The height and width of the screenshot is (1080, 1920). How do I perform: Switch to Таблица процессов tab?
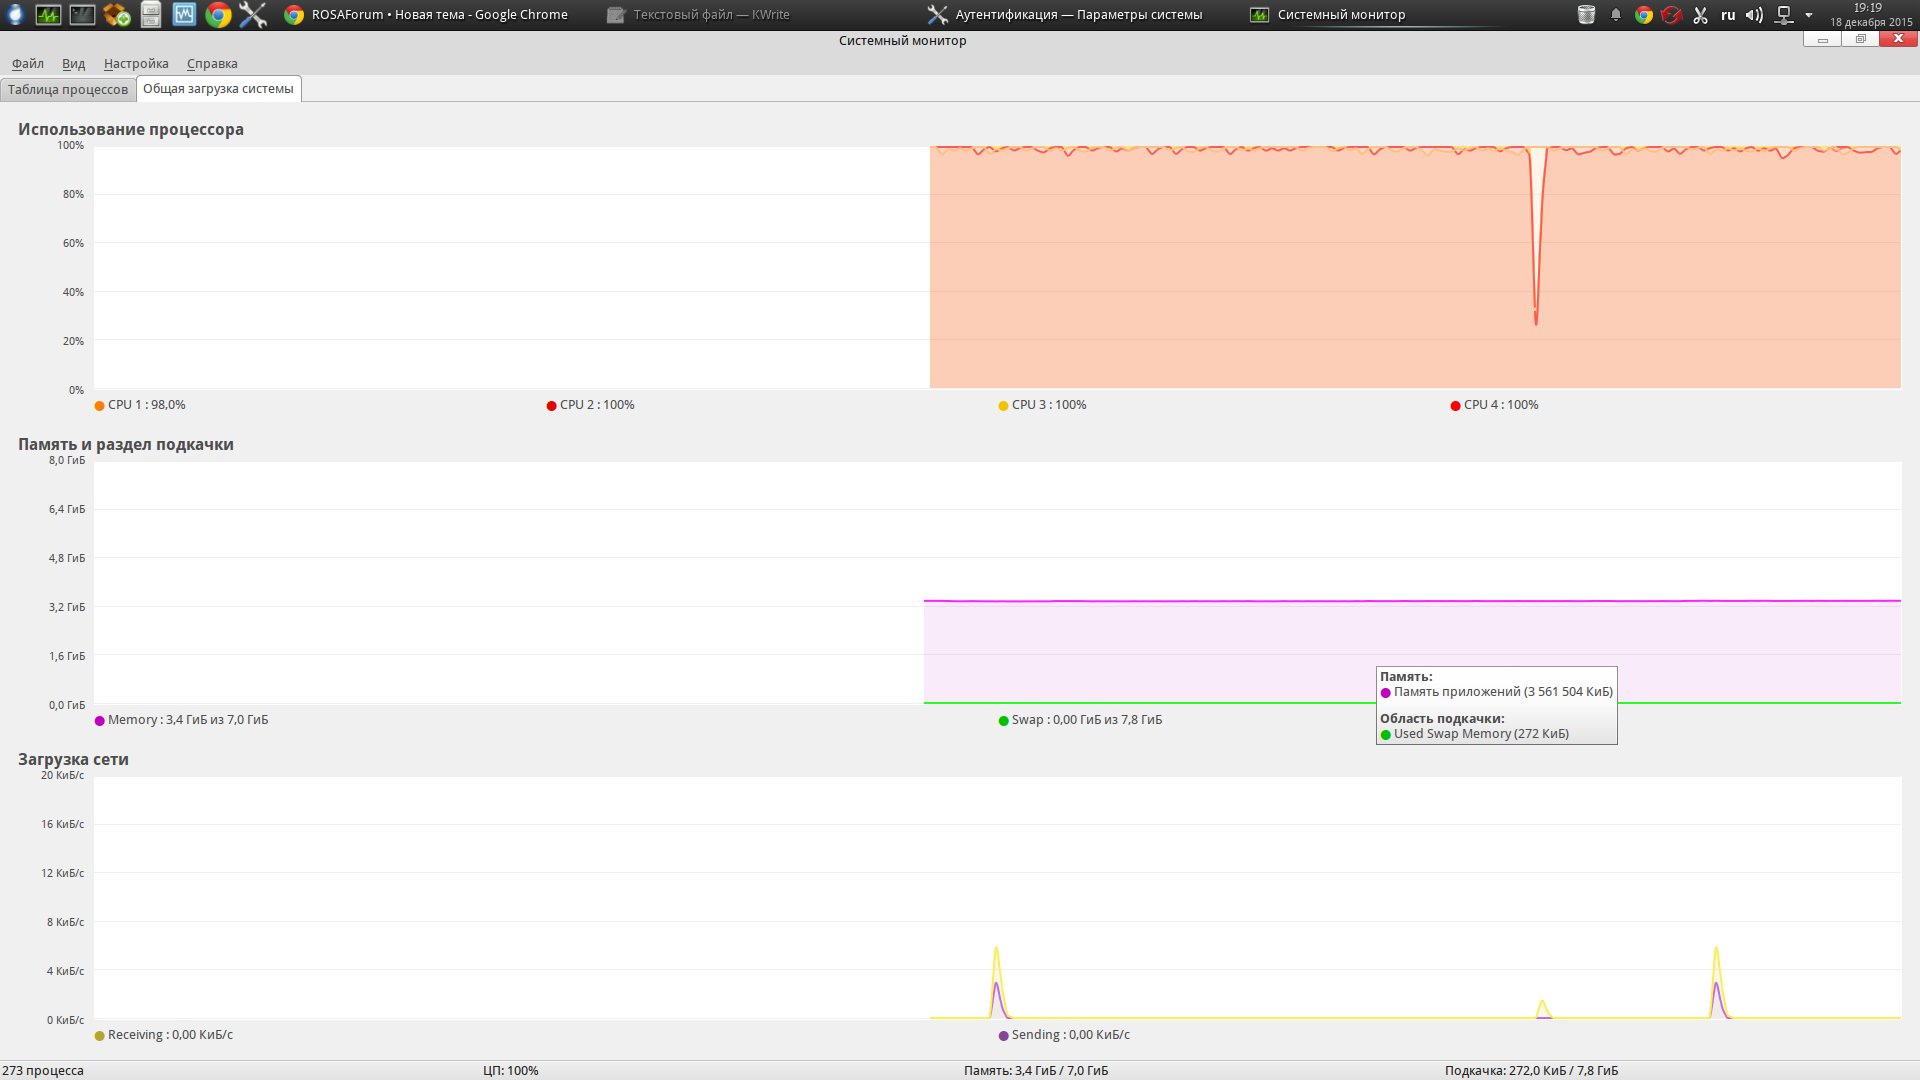click(x=68, y=89)
